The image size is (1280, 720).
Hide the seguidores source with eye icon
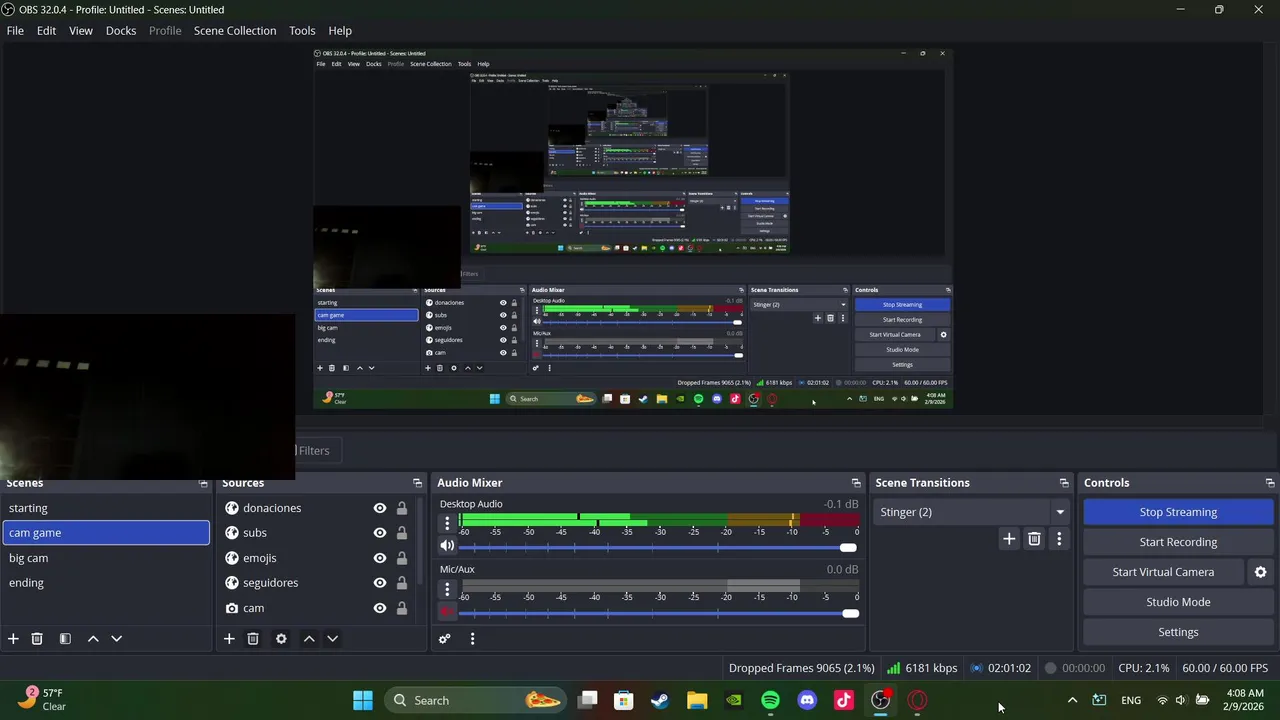coord(380,583)
